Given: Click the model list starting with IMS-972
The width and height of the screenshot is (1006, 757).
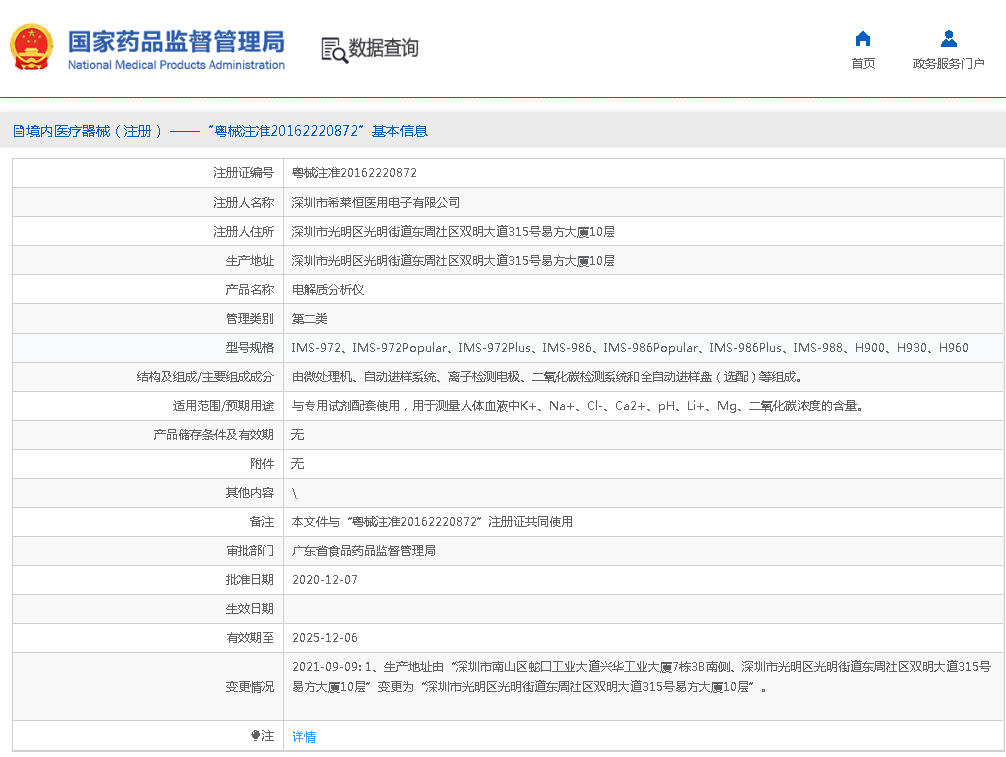Looking at the screenshot, I should click(x=629, y=348).
